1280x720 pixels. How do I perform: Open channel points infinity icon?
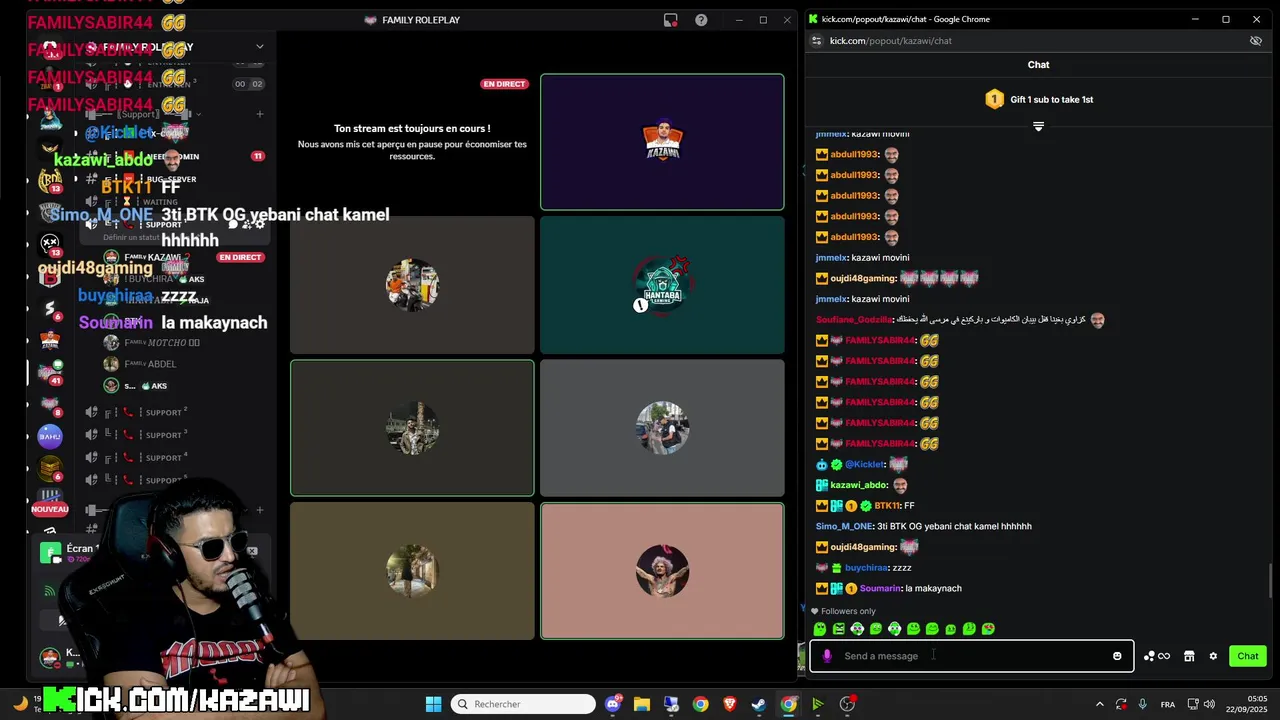click(1157, 656)
